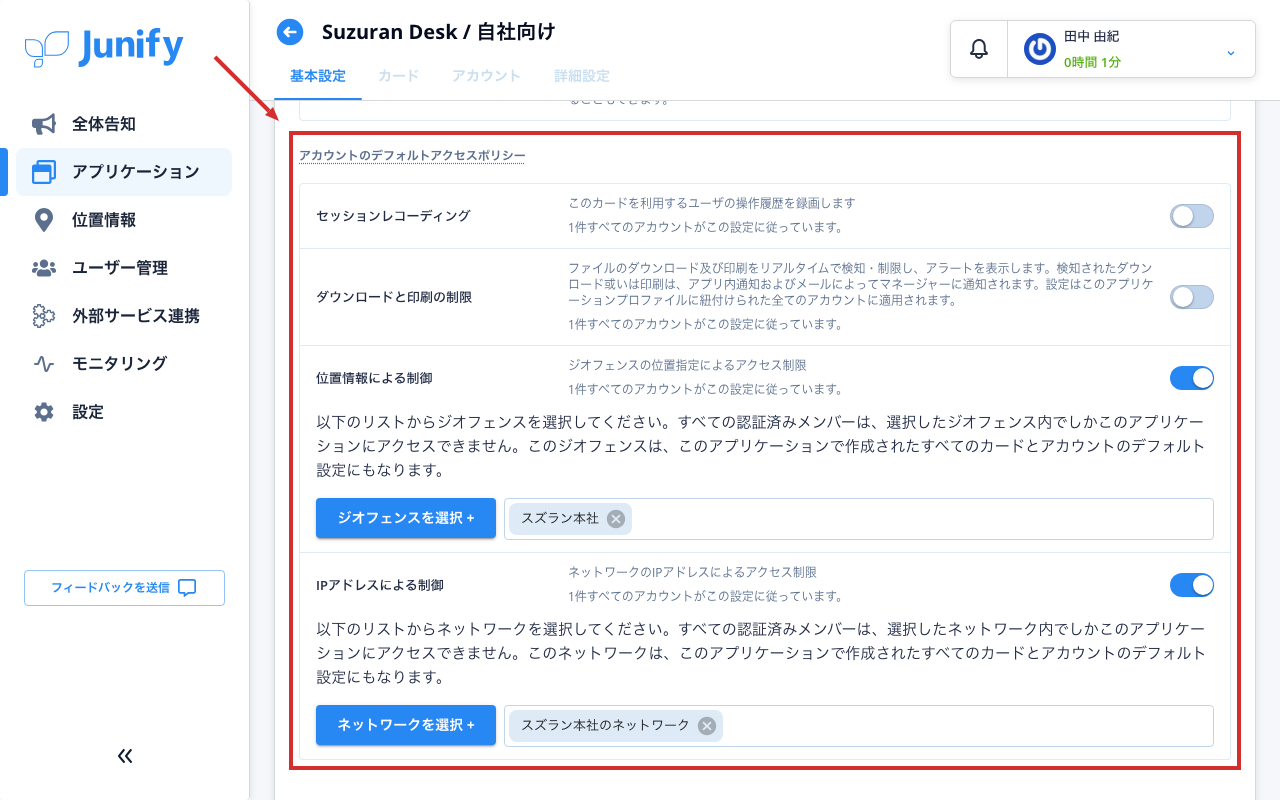
Task: Click the geofence selection field
Action: click(x=859, y=519)
